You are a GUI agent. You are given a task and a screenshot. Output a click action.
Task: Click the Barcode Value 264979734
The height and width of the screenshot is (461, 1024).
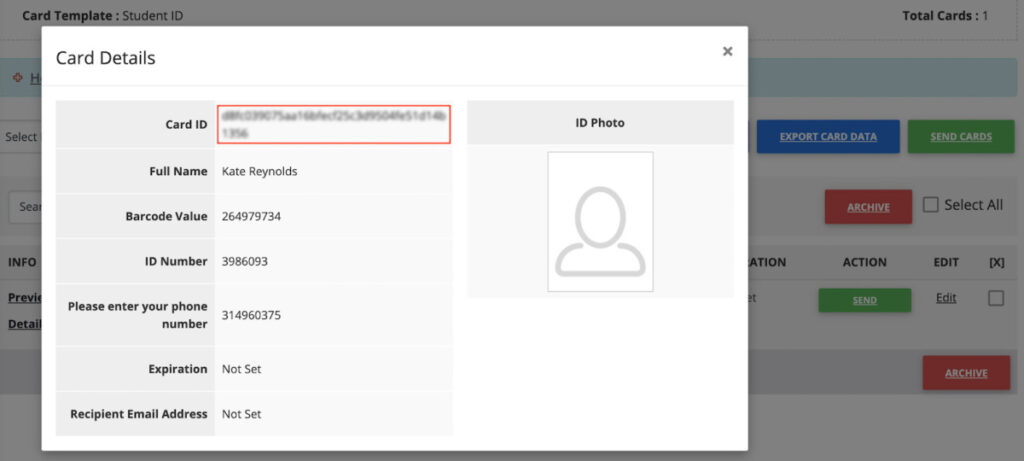point(258,216)
